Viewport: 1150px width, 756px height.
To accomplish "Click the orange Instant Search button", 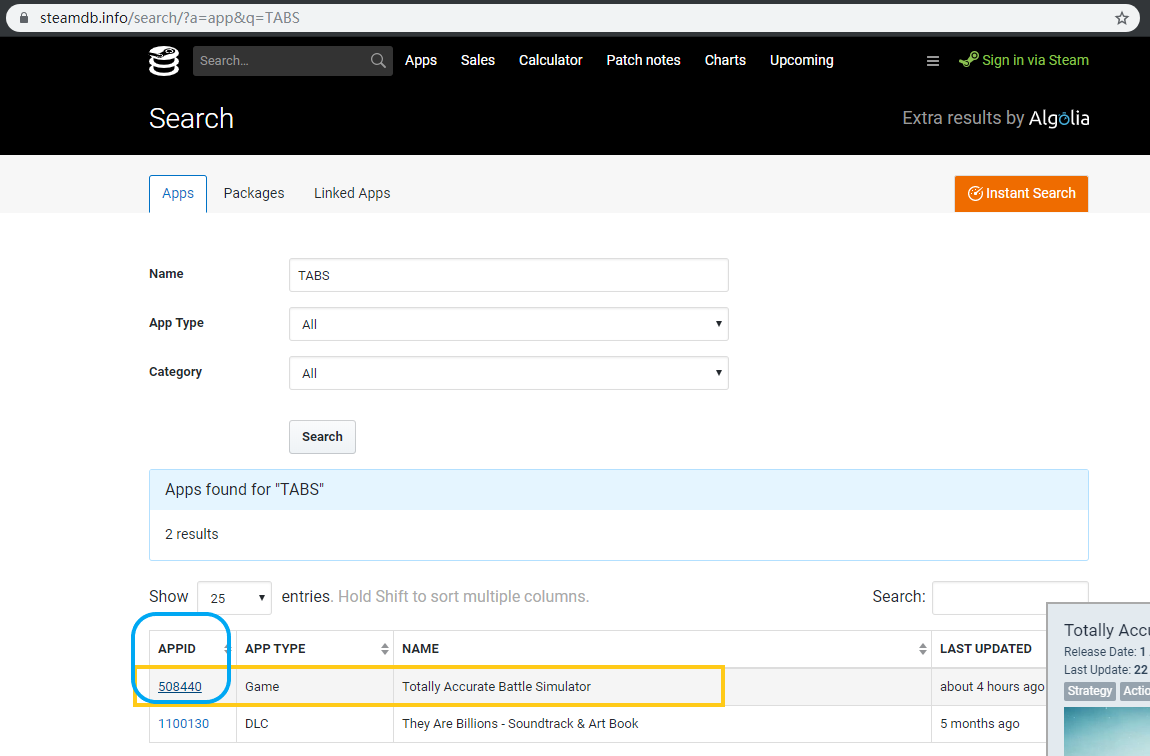I will click(x=1021, y=194).
